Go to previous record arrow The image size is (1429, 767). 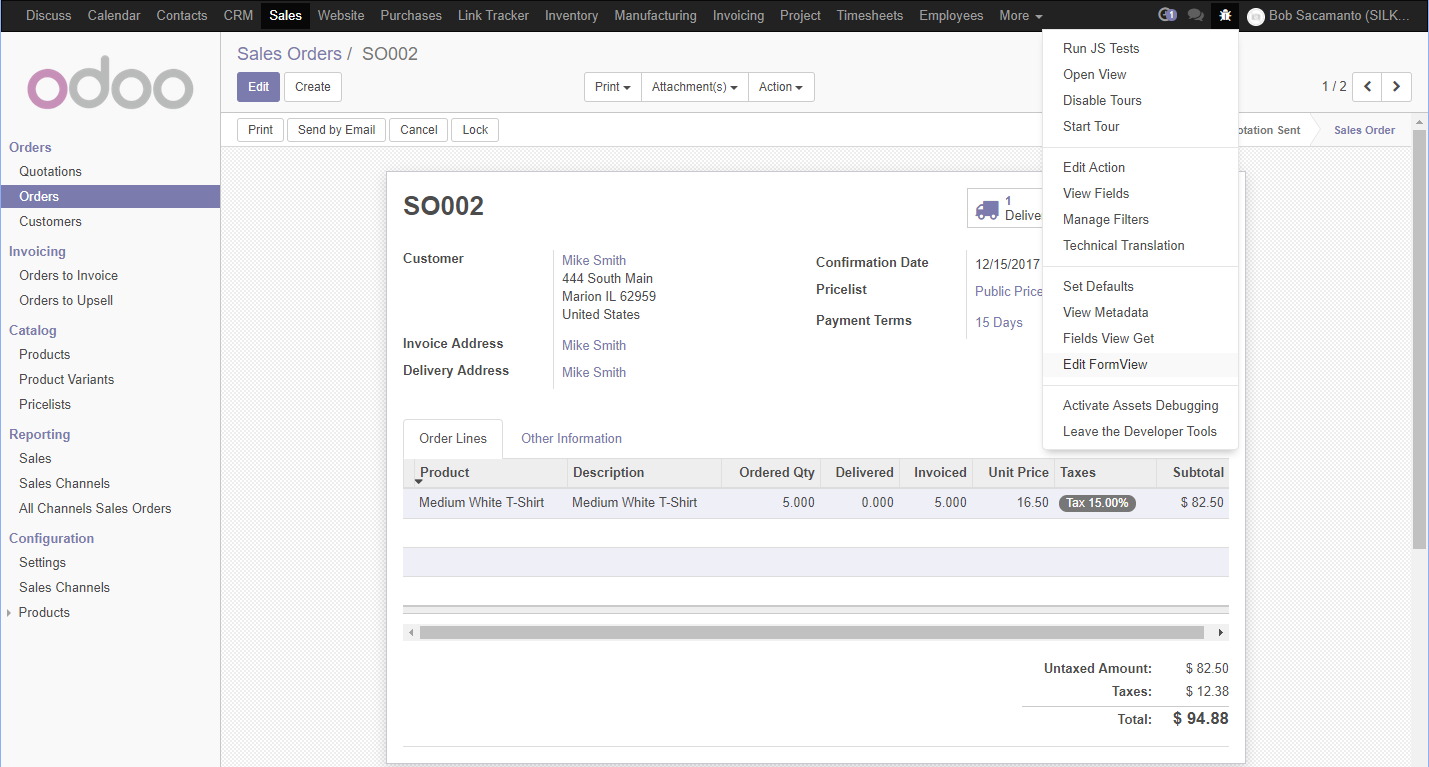pos(1367,87)
